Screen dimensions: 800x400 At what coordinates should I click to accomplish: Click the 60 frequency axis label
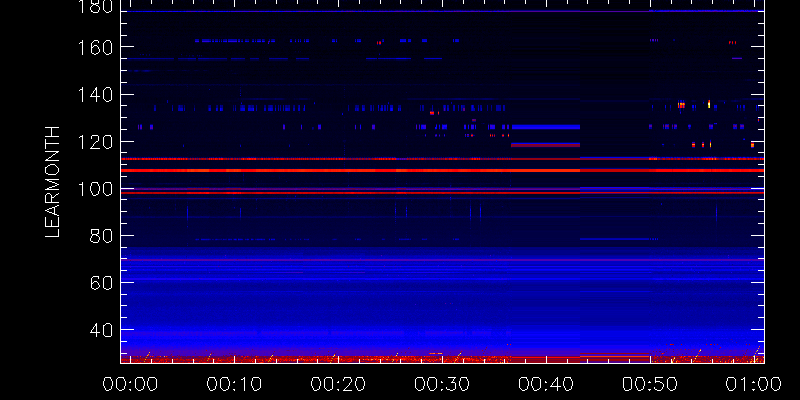pyautogui.click(x=101, y=283)
